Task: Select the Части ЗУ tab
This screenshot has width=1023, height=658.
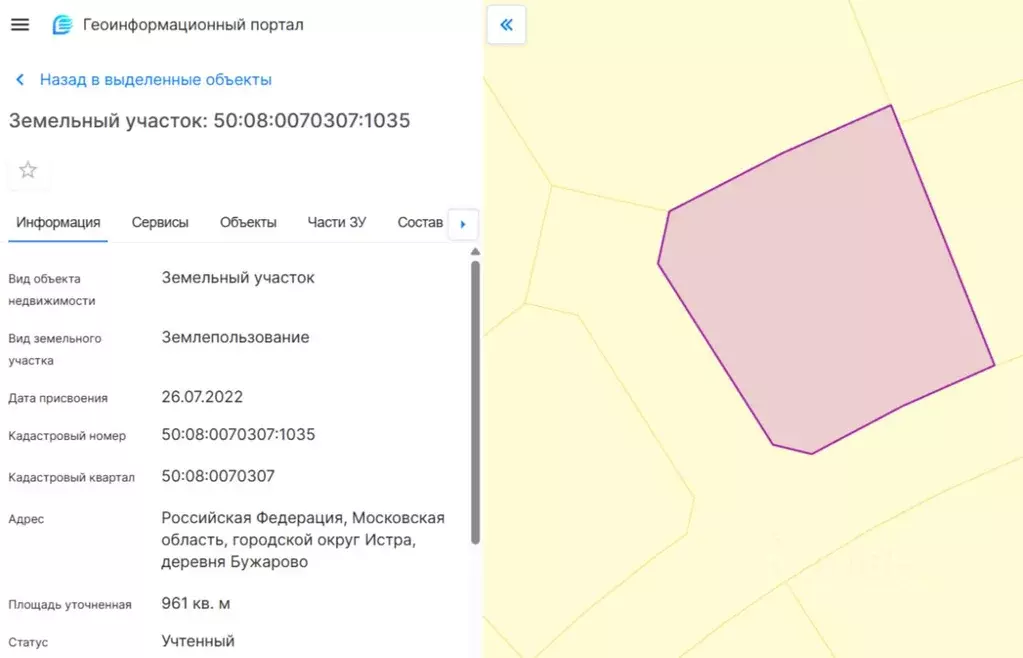Action: coord(336,222)
